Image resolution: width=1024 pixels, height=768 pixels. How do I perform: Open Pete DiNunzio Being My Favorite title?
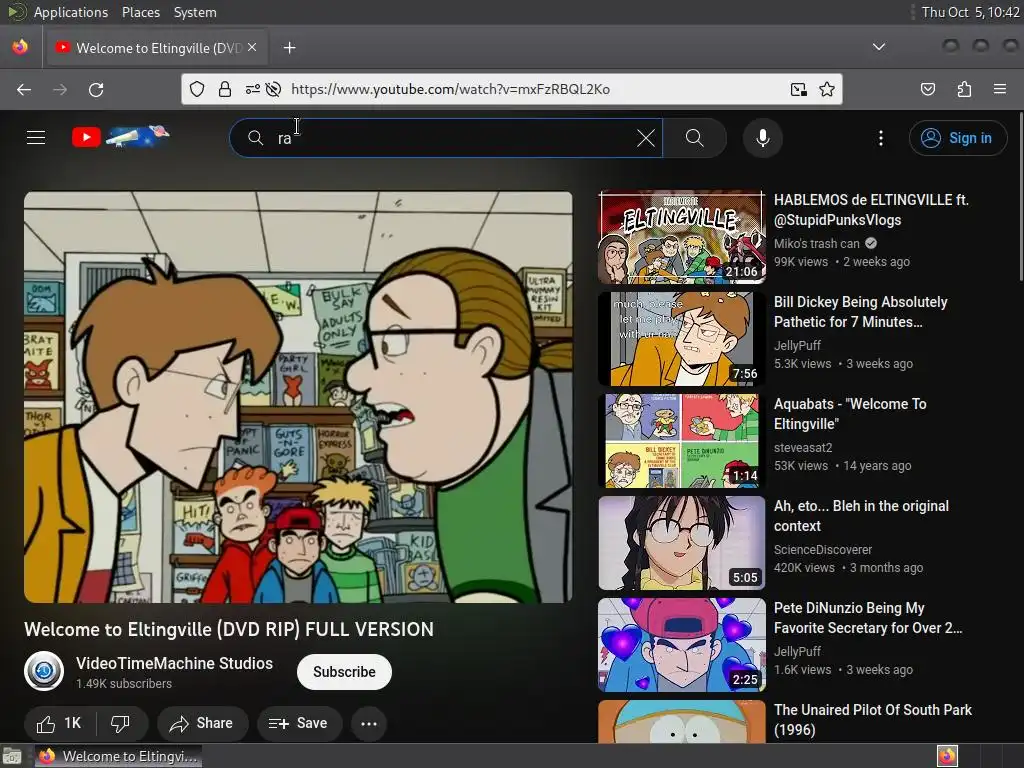[x=868, y=617]
